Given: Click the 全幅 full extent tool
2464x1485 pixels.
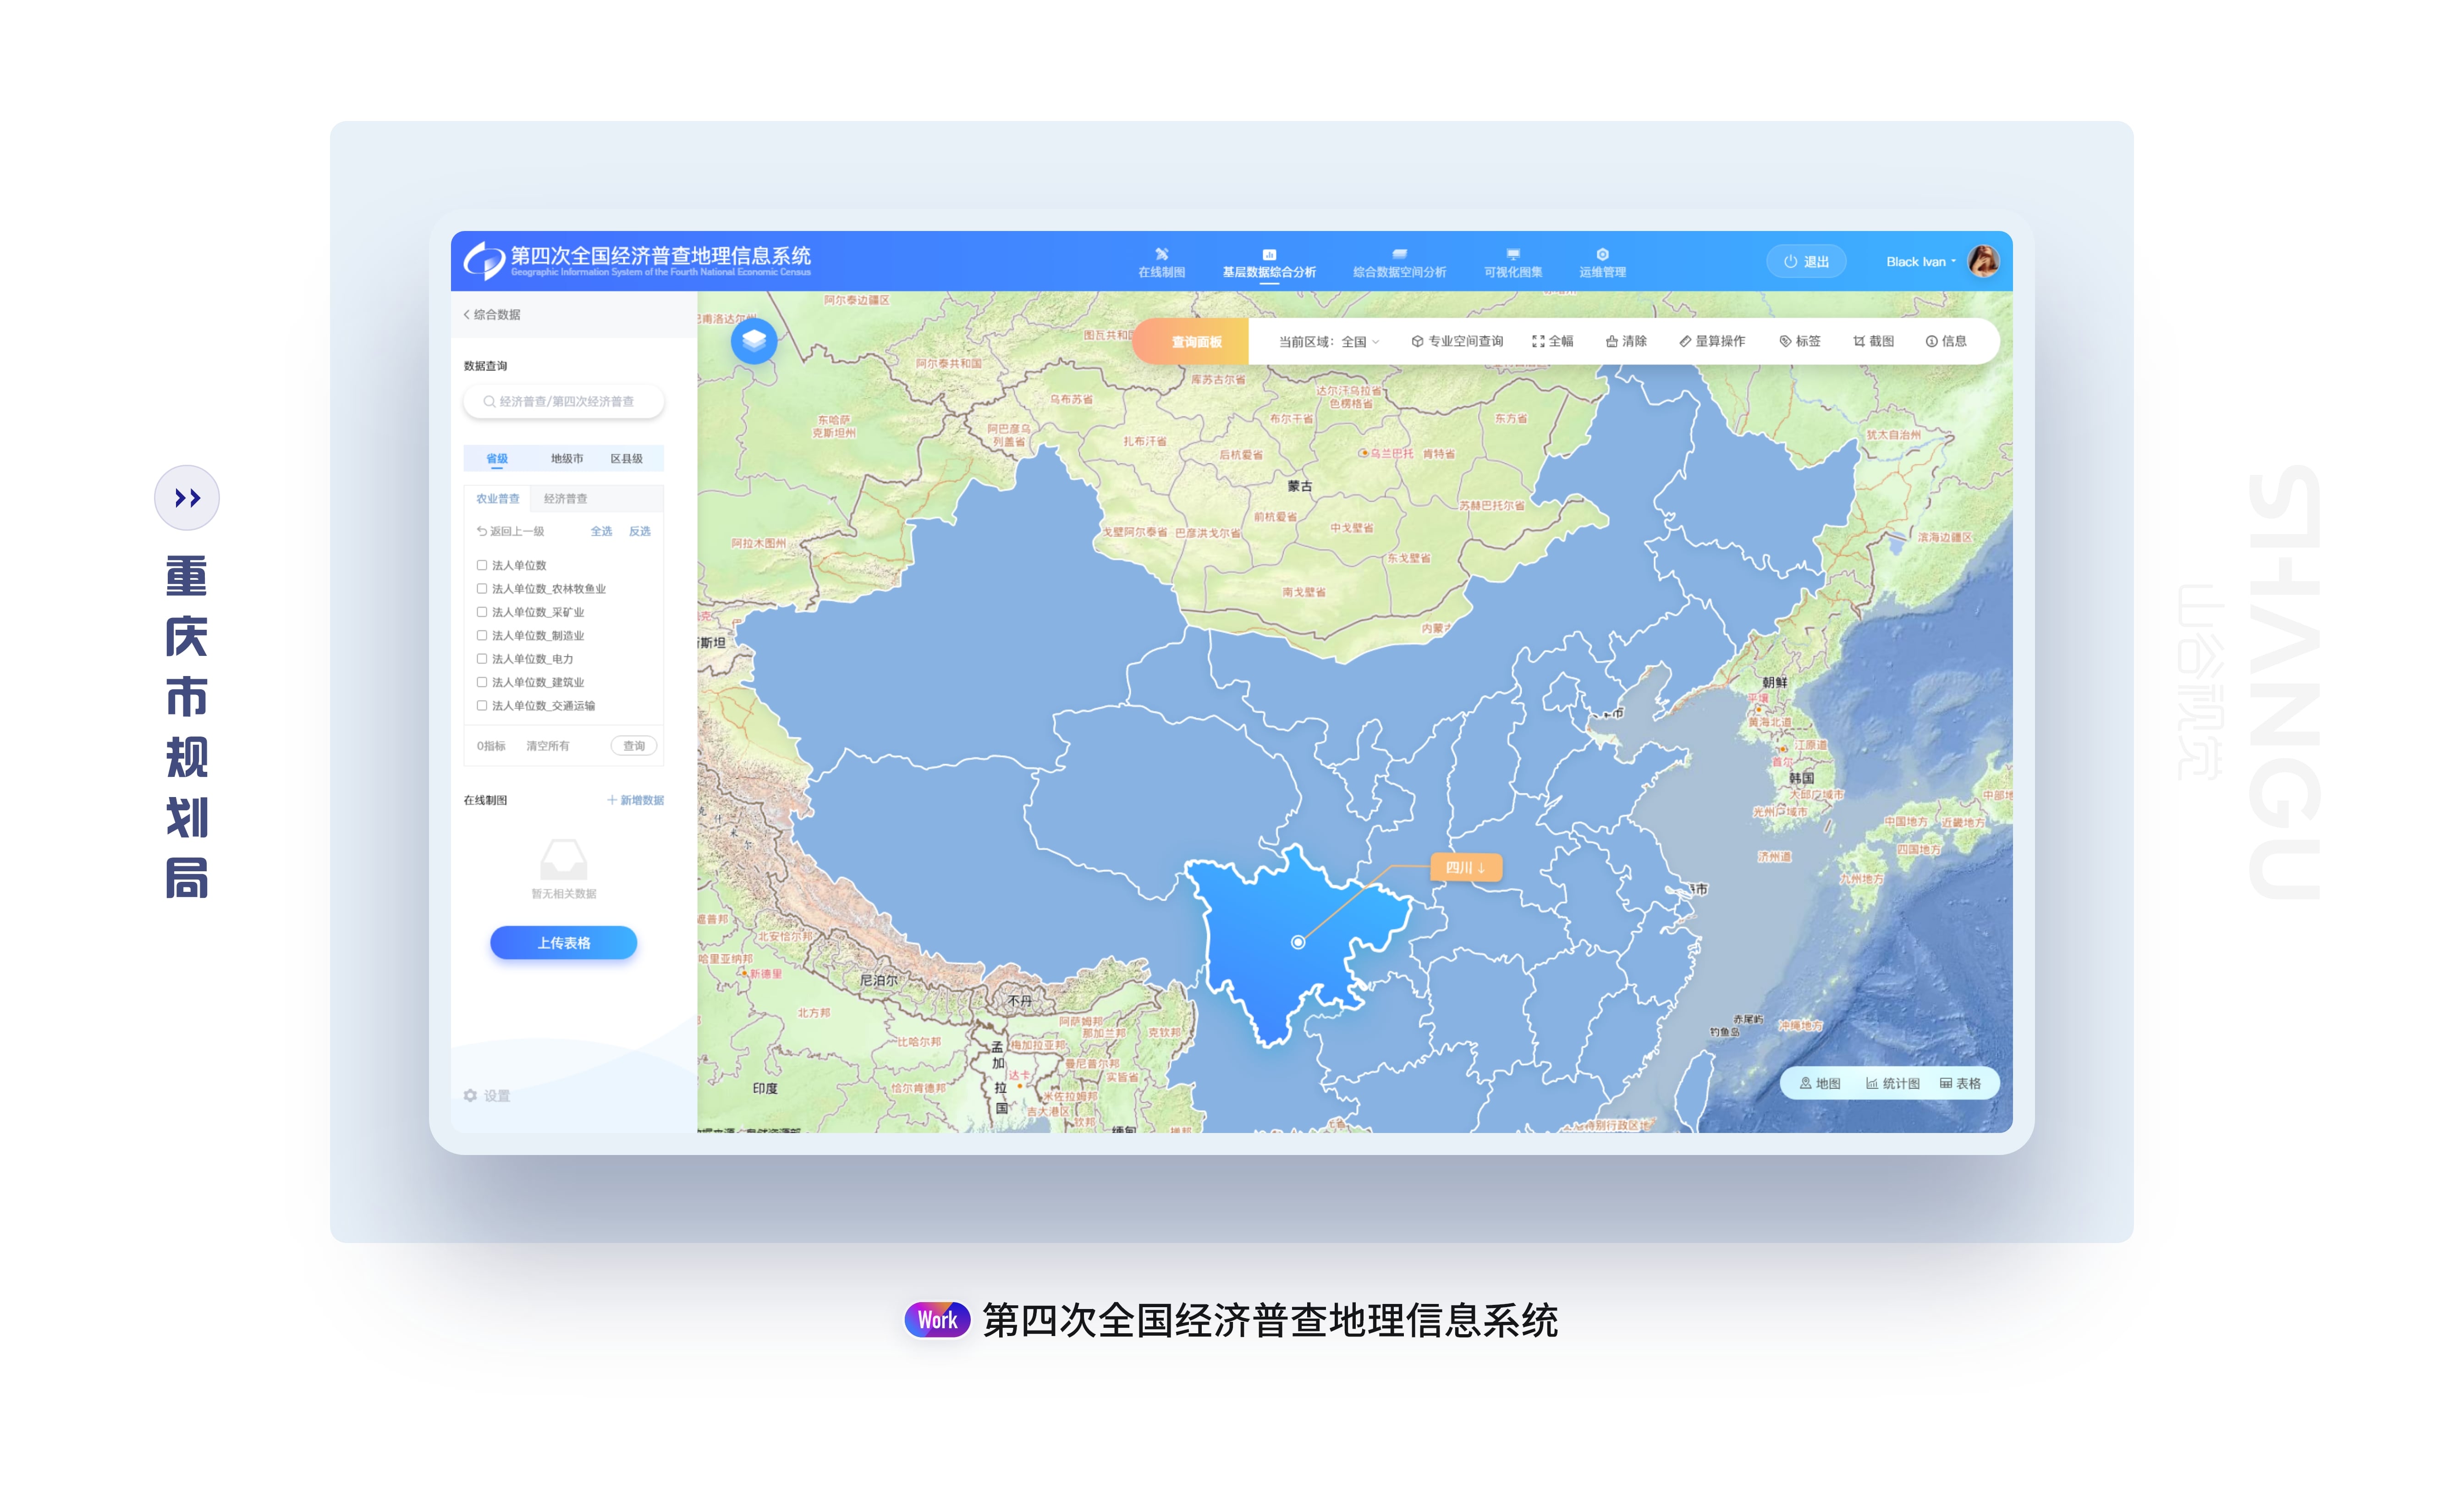Looking at the screenshot, I should (x=1553, y=341).
